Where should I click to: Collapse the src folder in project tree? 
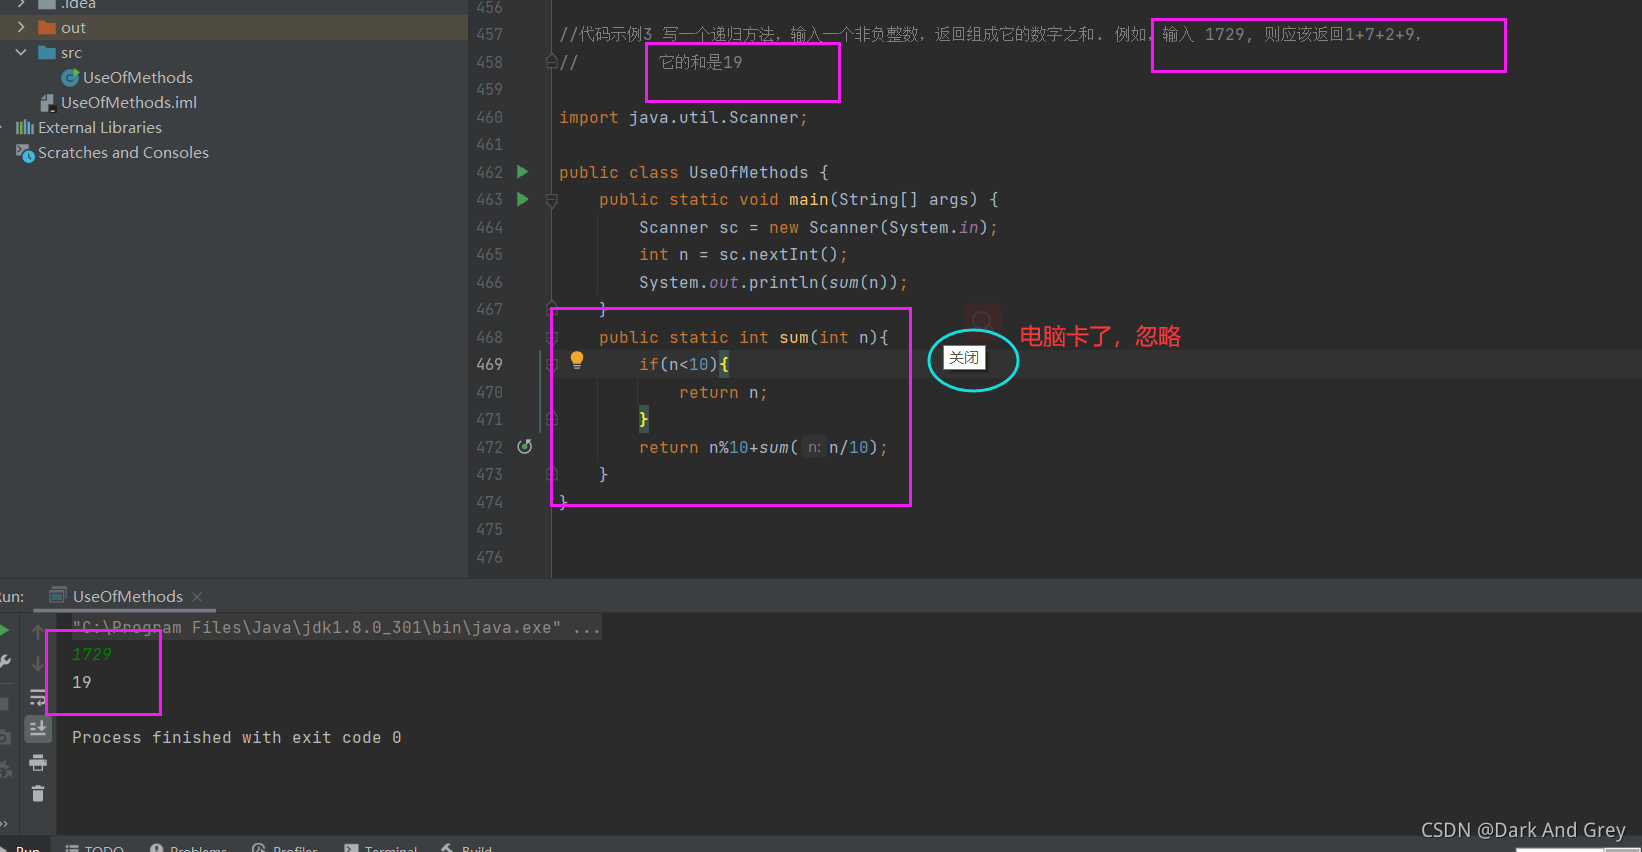[x=21, y=52]
